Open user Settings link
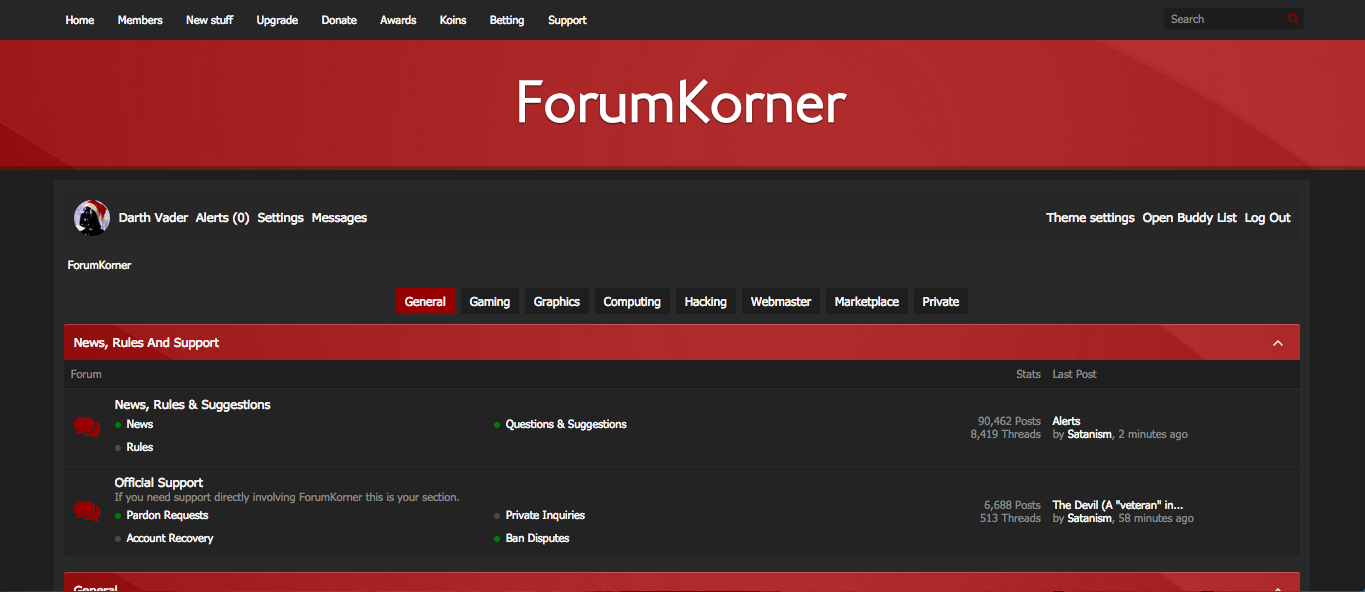The image size is (1365, 592). (x=280, y=218)
